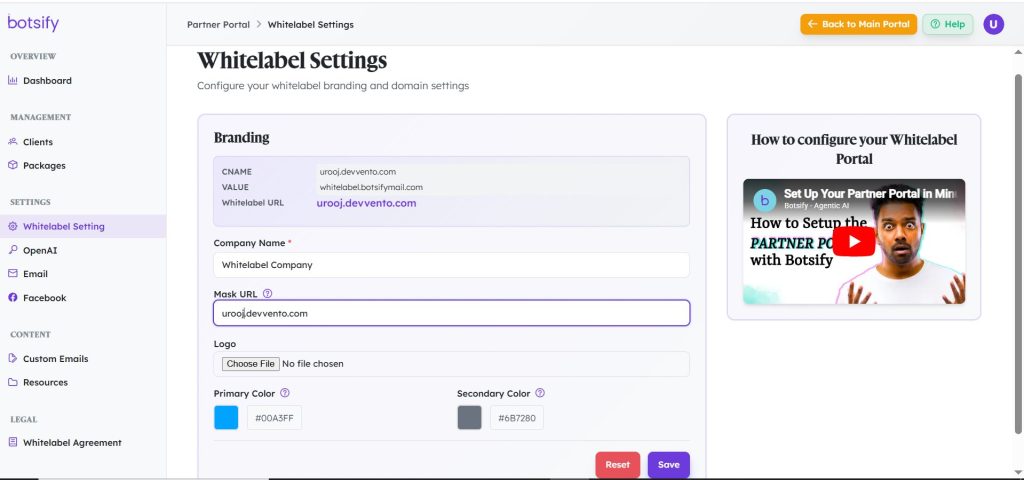Screen dimensions: 1024x480
Task: Go to Clients in the sidebar
Action: pos(38,142)
